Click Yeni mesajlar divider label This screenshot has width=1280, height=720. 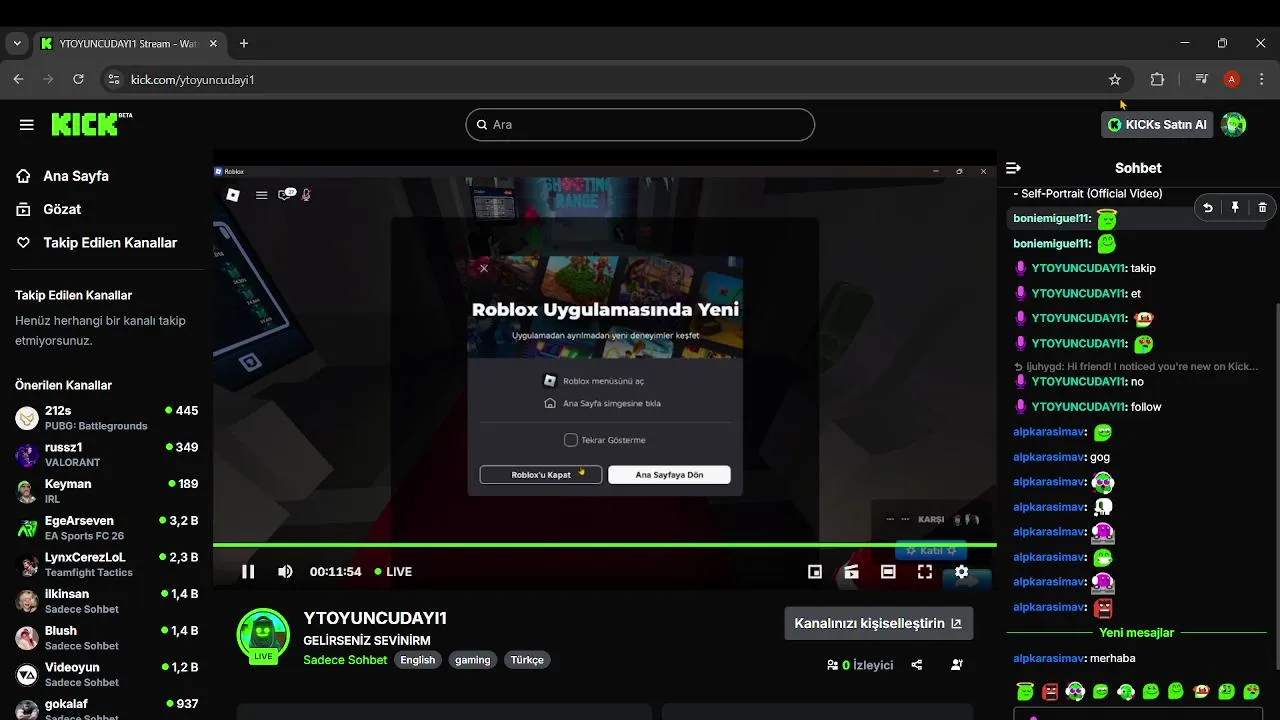pyautogui.click(x=1137, y=633)
